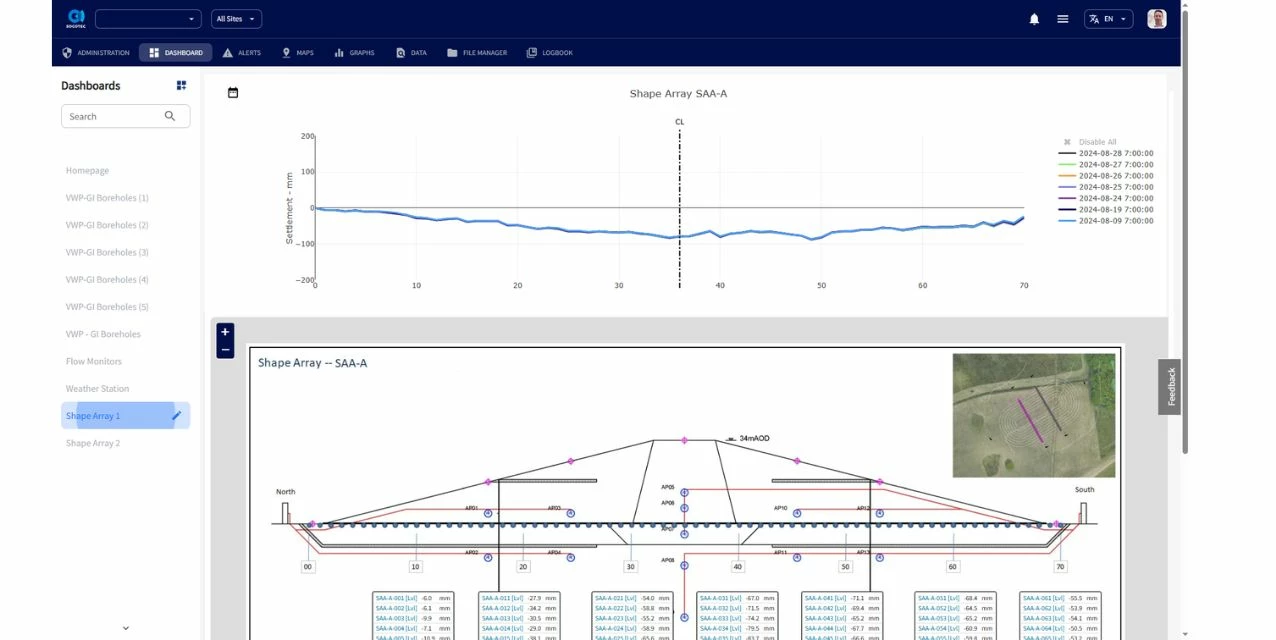The image size is (1276, 640).
Task: Switch to the File Manager tab
Action: (477, 53)
